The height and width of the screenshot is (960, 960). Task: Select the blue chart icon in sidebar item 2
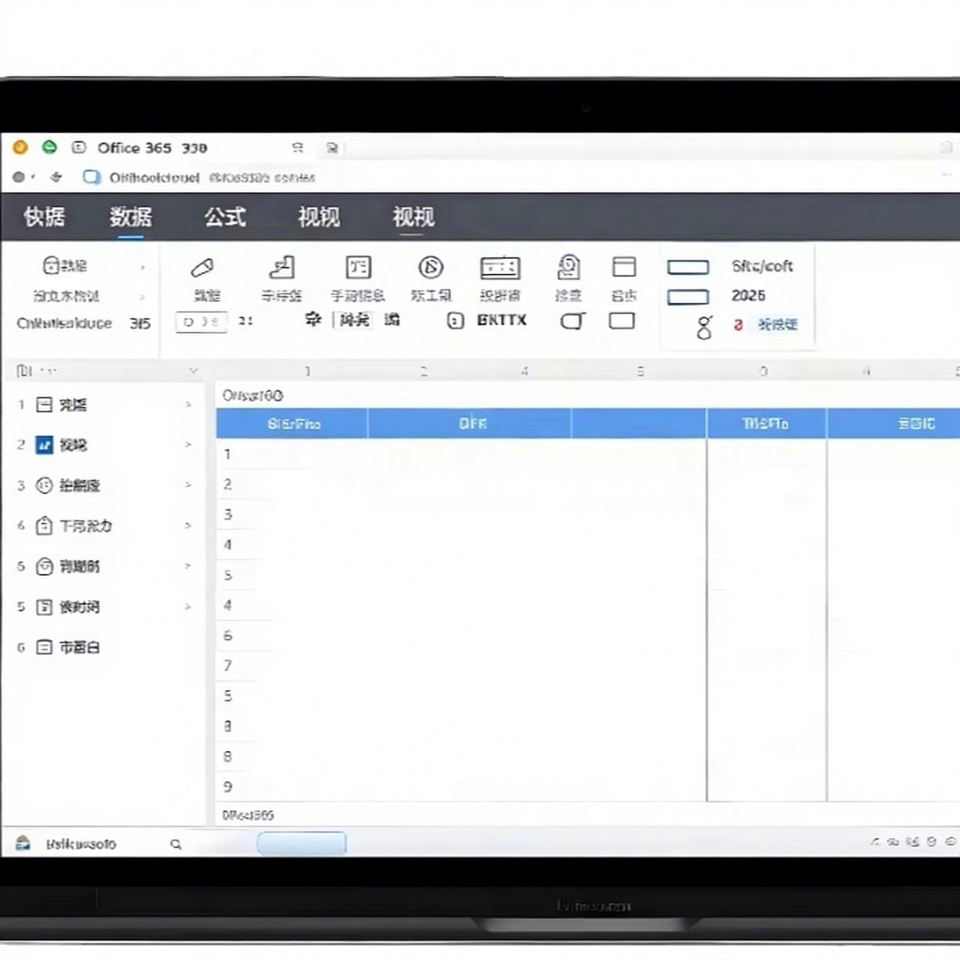[x=44, y=445]
